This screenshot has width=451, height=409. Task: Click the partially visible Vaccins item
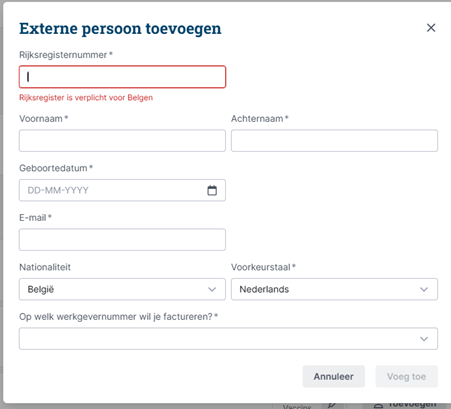[x=297, y=406]
